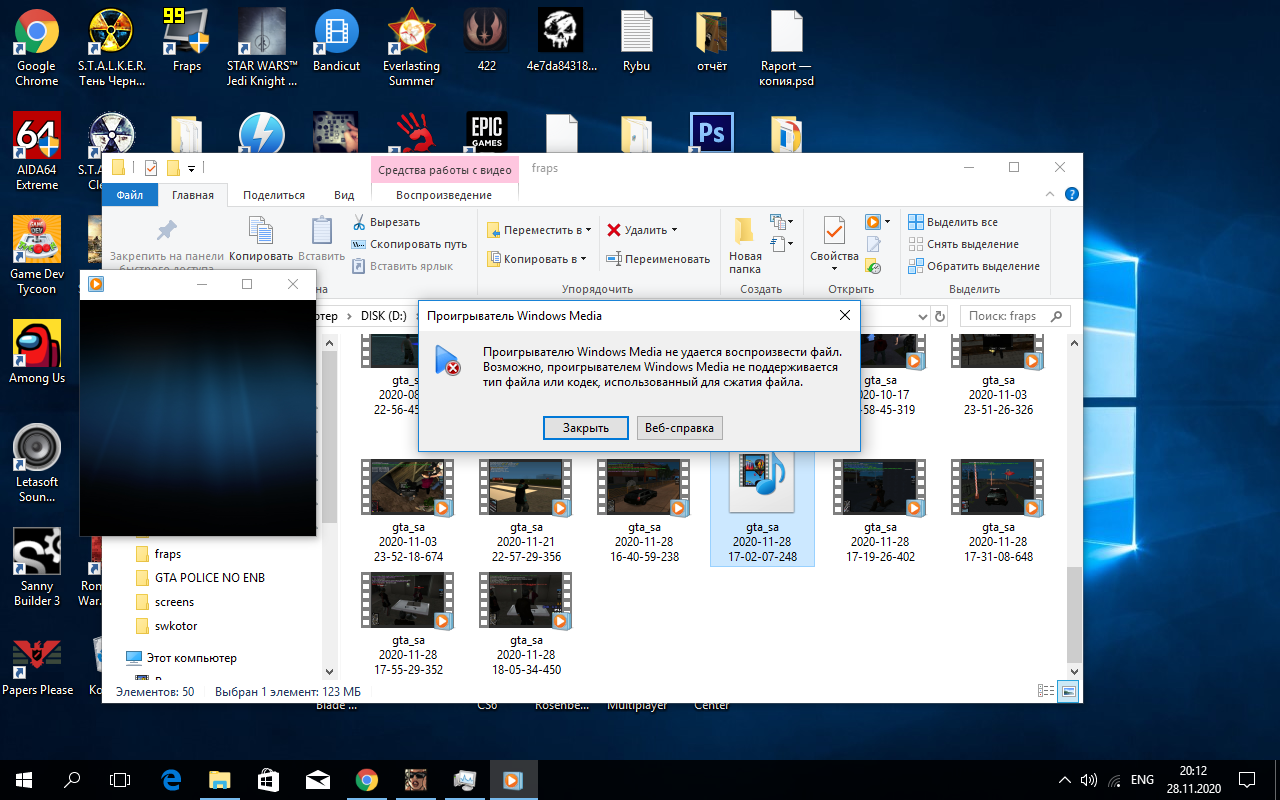Select the gta_sa 2020-11-28 17-02-07-248 file
1280x800 pixels.
(762, 509)
